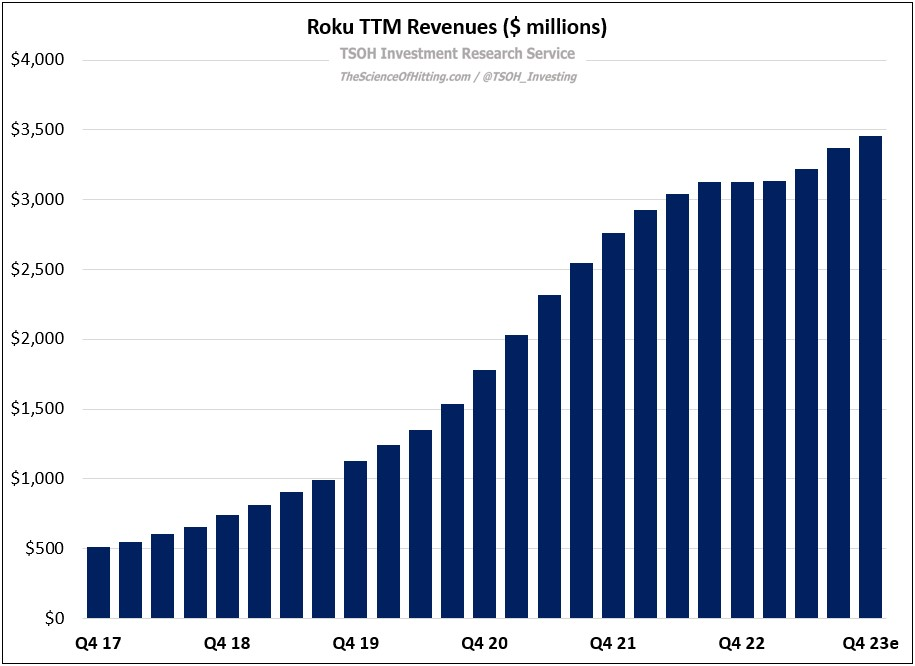
Task: Click the bar above Q4 22
Action: tap(742, 400)
